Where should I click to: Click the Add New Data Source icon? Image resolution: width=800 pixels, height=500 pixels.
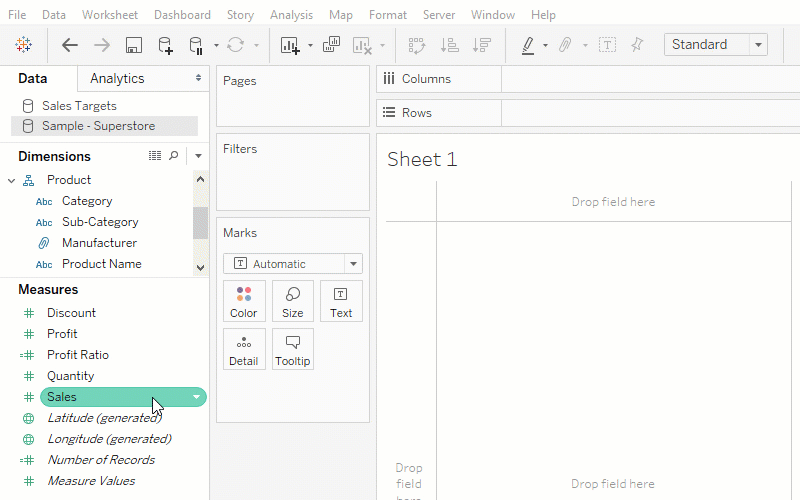[x=166, y=45]
